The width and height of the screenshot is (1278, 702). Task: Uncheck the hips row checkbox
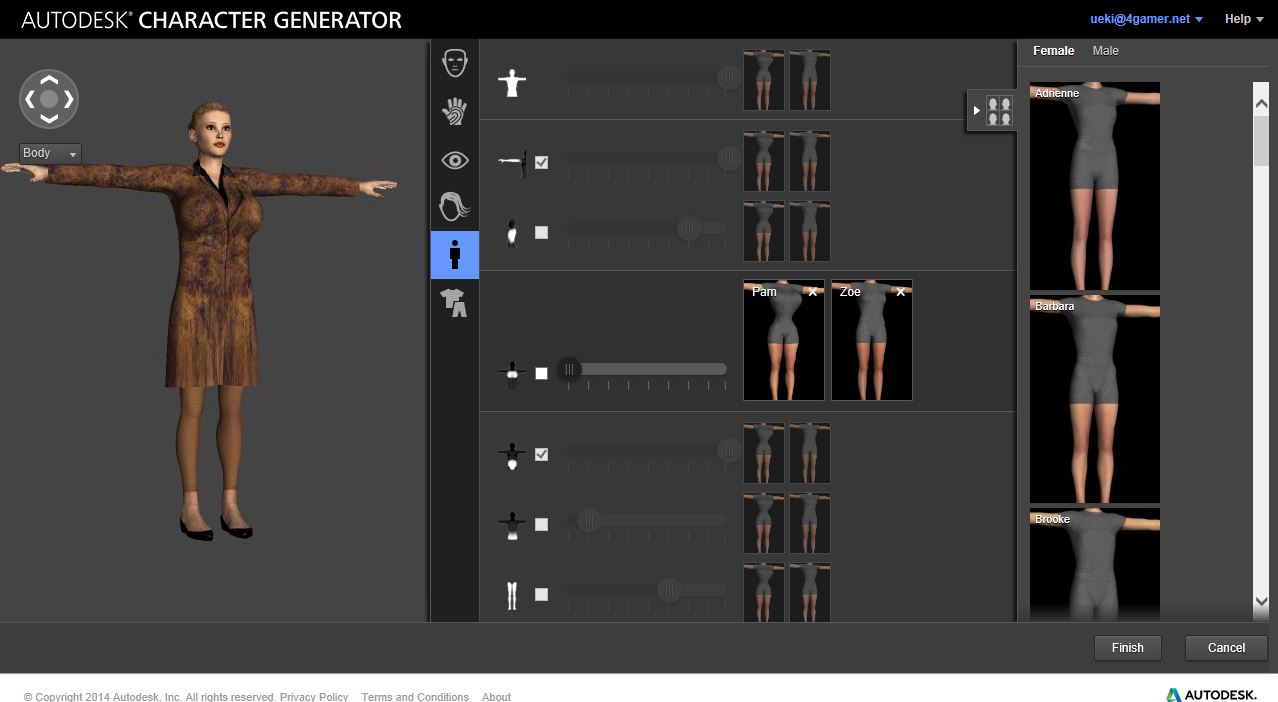(x=541, y=454)
